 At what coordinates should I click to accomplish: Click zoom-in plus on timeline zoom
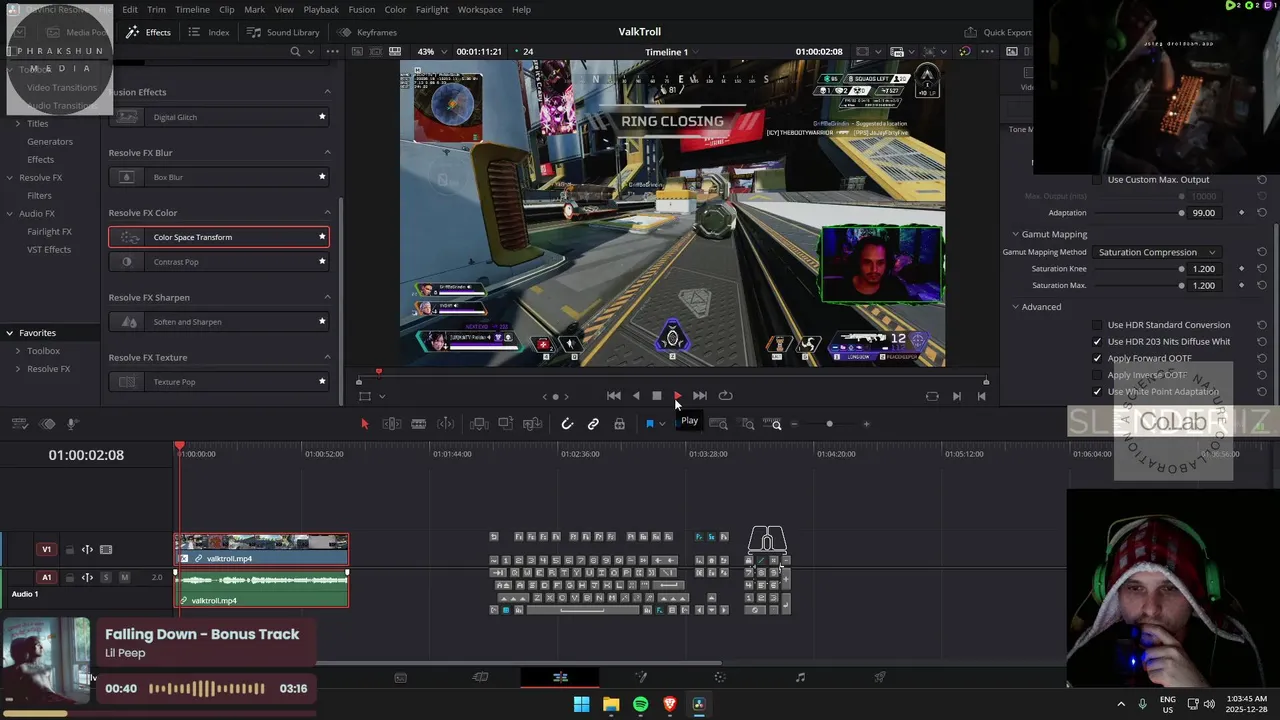tap(866, 424)
